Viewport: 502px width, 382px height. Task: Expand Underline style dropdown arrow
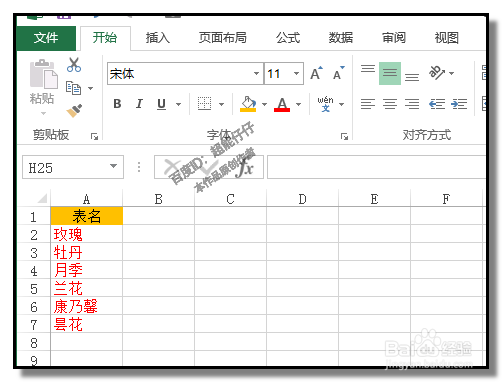(179, 104)
